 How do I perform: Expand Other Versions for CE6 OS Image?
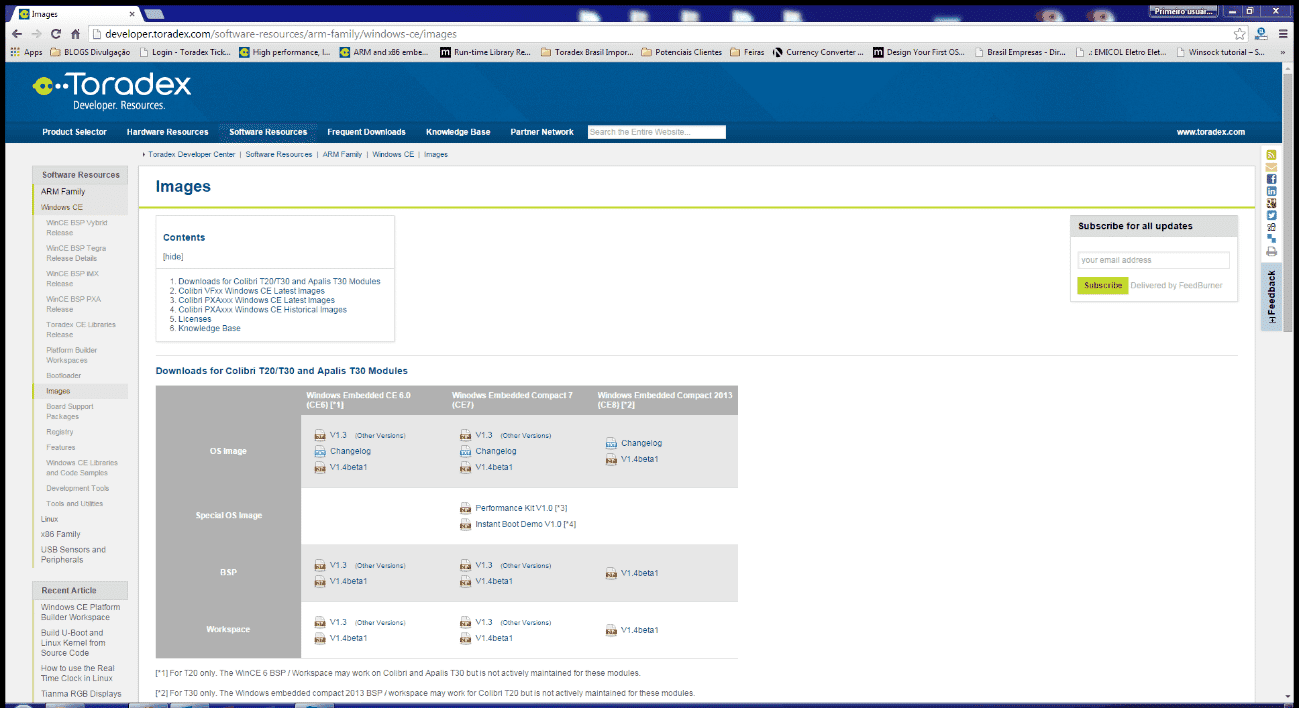[381, 436]
